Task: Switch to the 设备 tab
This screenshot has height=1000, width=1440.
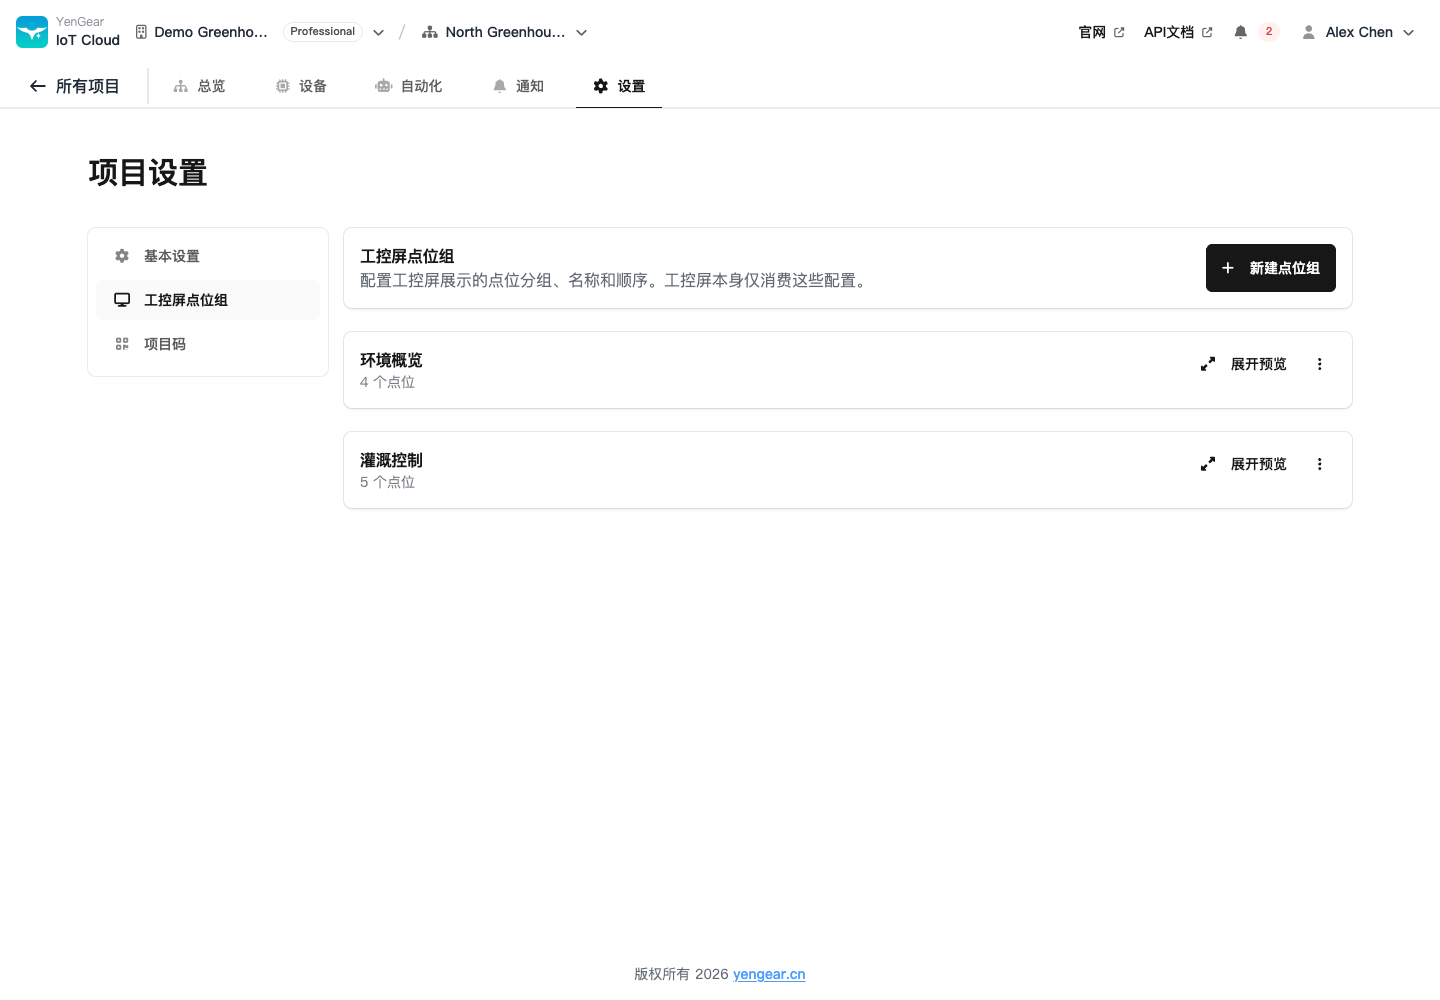Action: click(x=301, y=86)
